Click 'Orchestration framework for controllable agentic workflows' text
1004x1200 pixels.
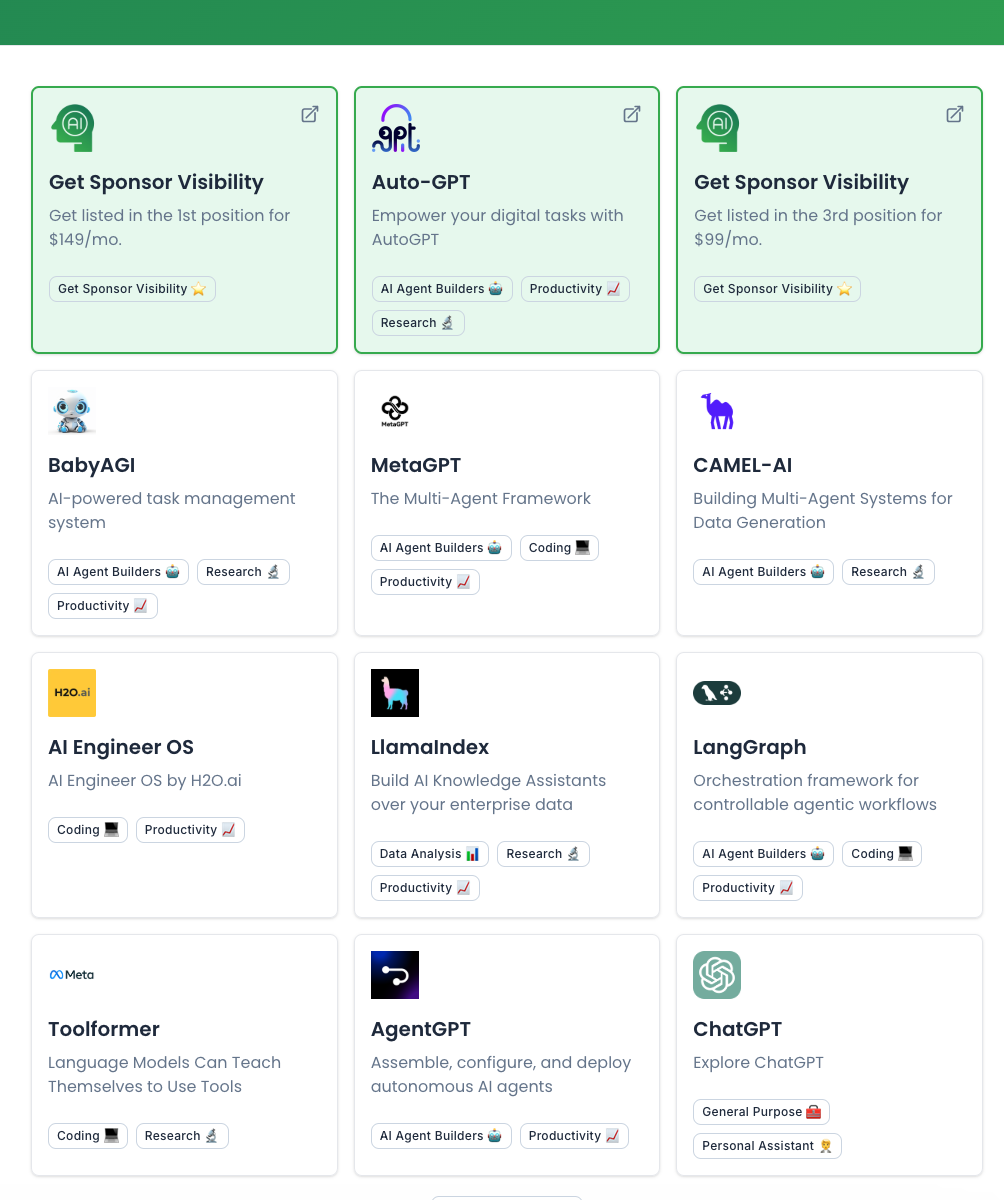point(815,792)
